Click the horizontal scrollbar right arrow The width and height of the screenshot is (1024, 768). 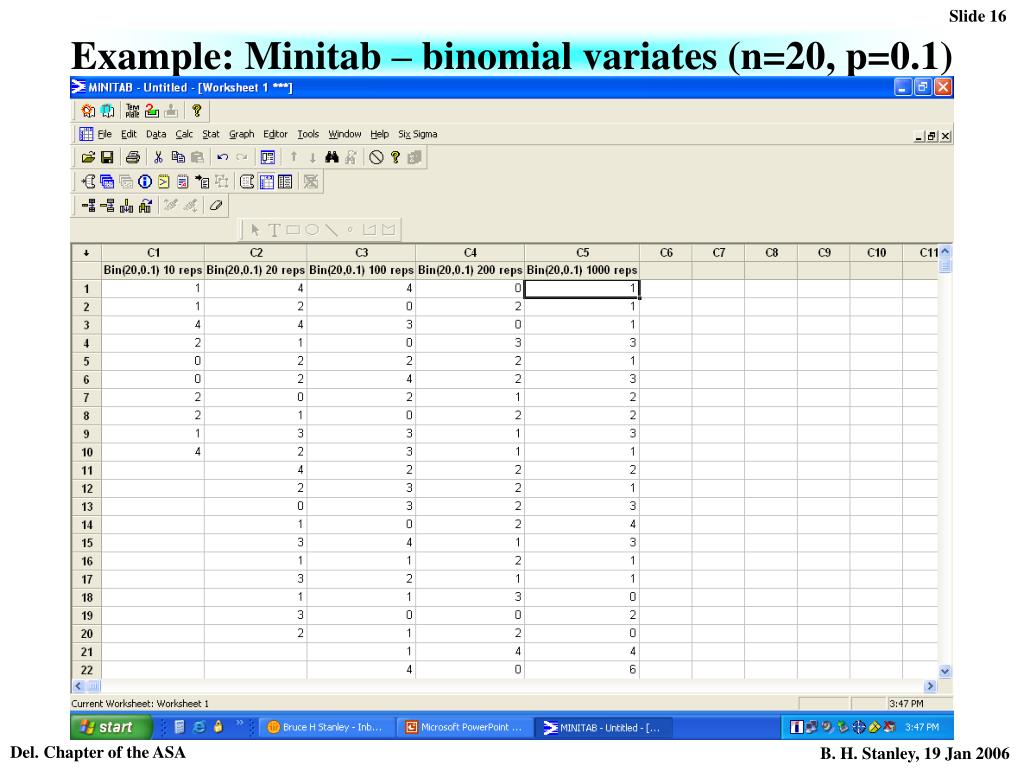pyautogui.click(x=931, y=686)
